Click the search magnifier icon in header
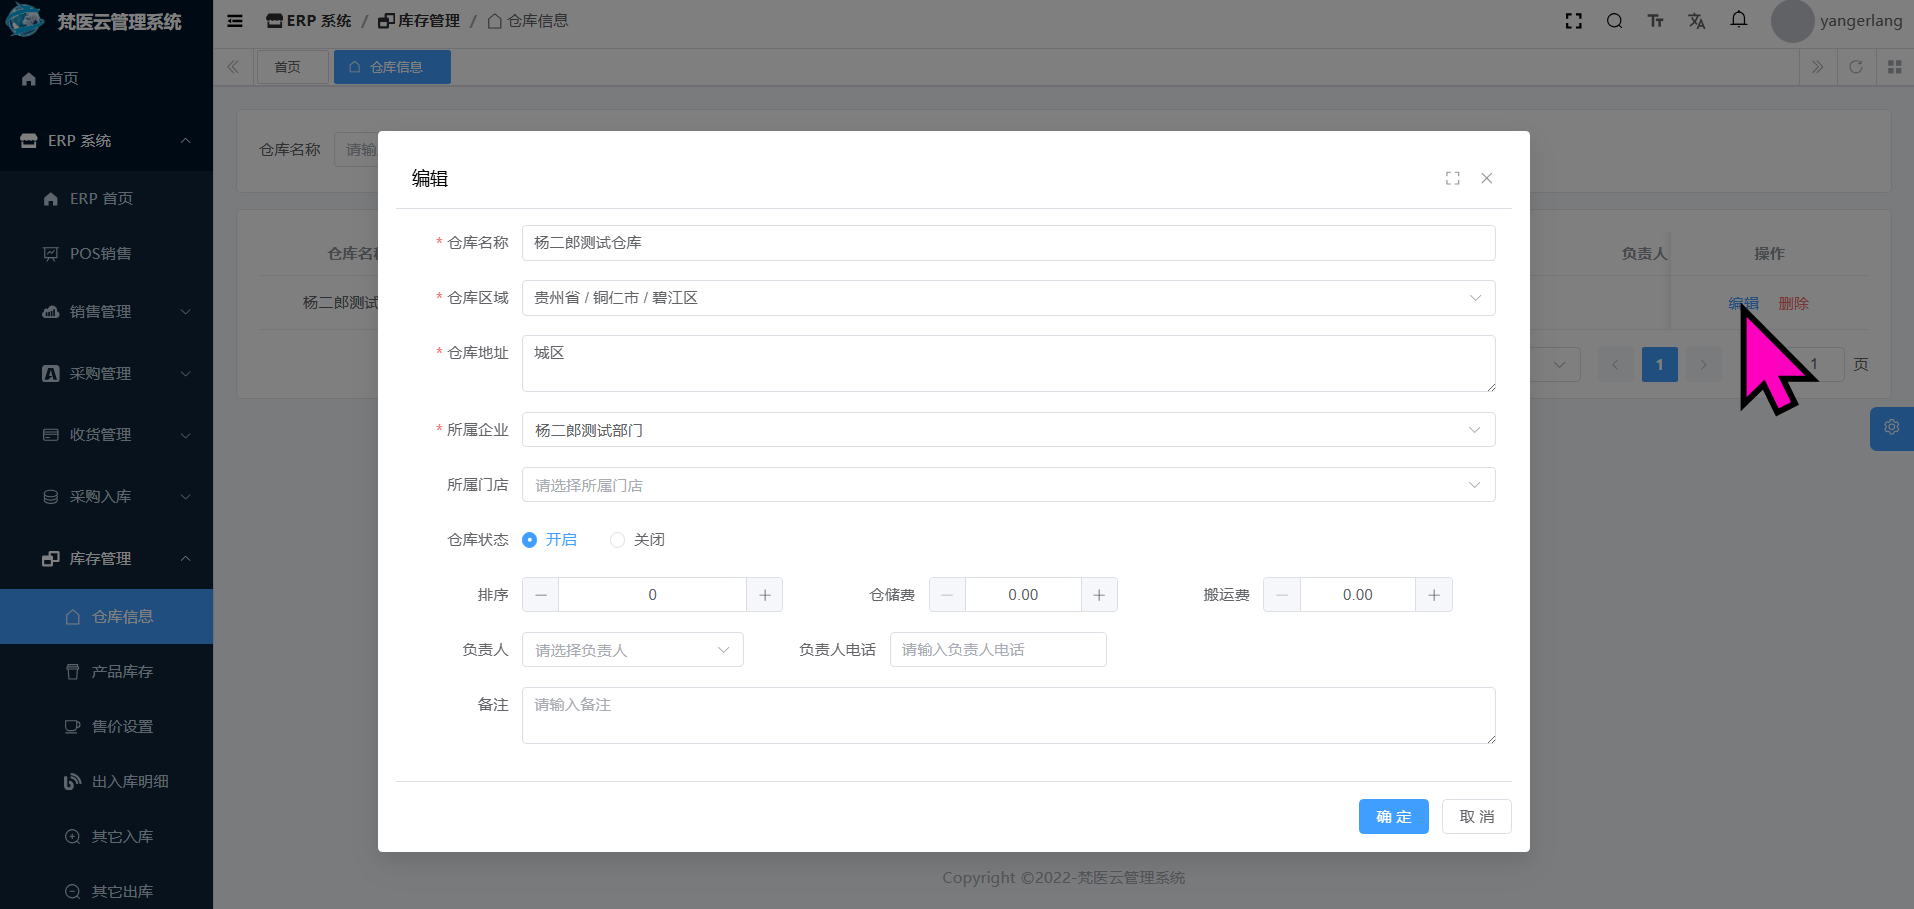The width and height of the screenshot is (1914, 909). pos(1614,21)
